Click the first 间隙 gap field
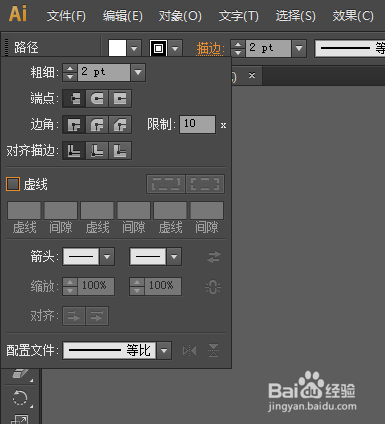Image resolution: width=385 pixels, height=424 pixels. click(x=61, y=210)
